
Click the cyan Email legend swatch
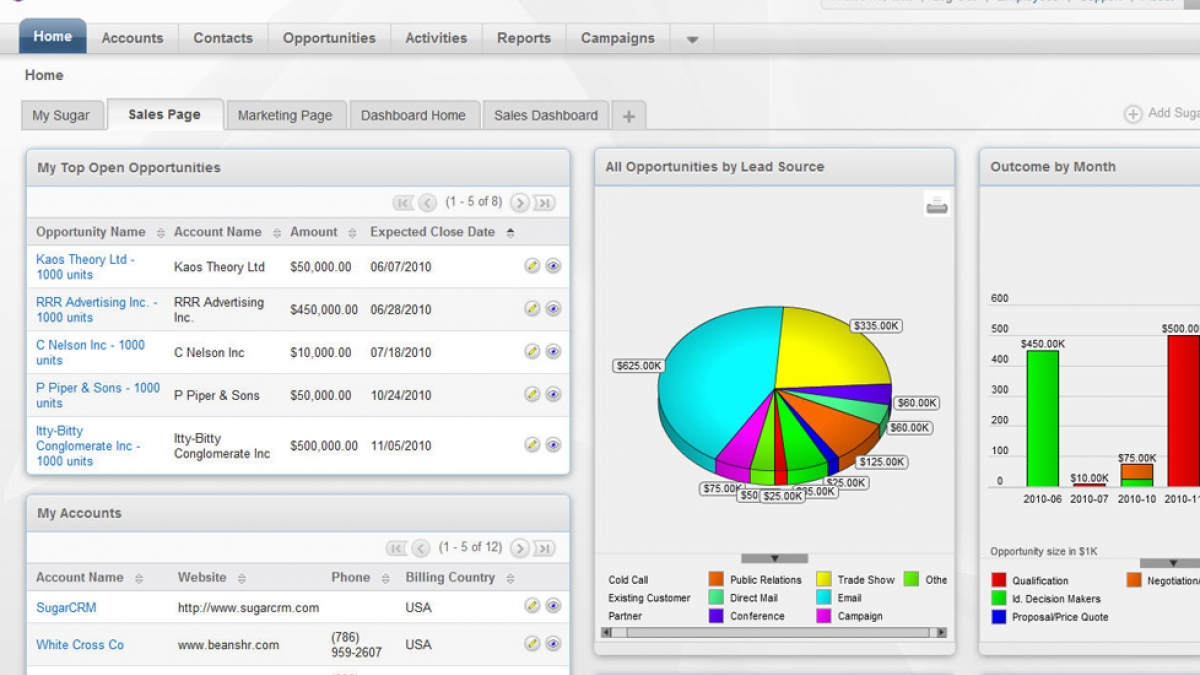(x=824, y=598)
